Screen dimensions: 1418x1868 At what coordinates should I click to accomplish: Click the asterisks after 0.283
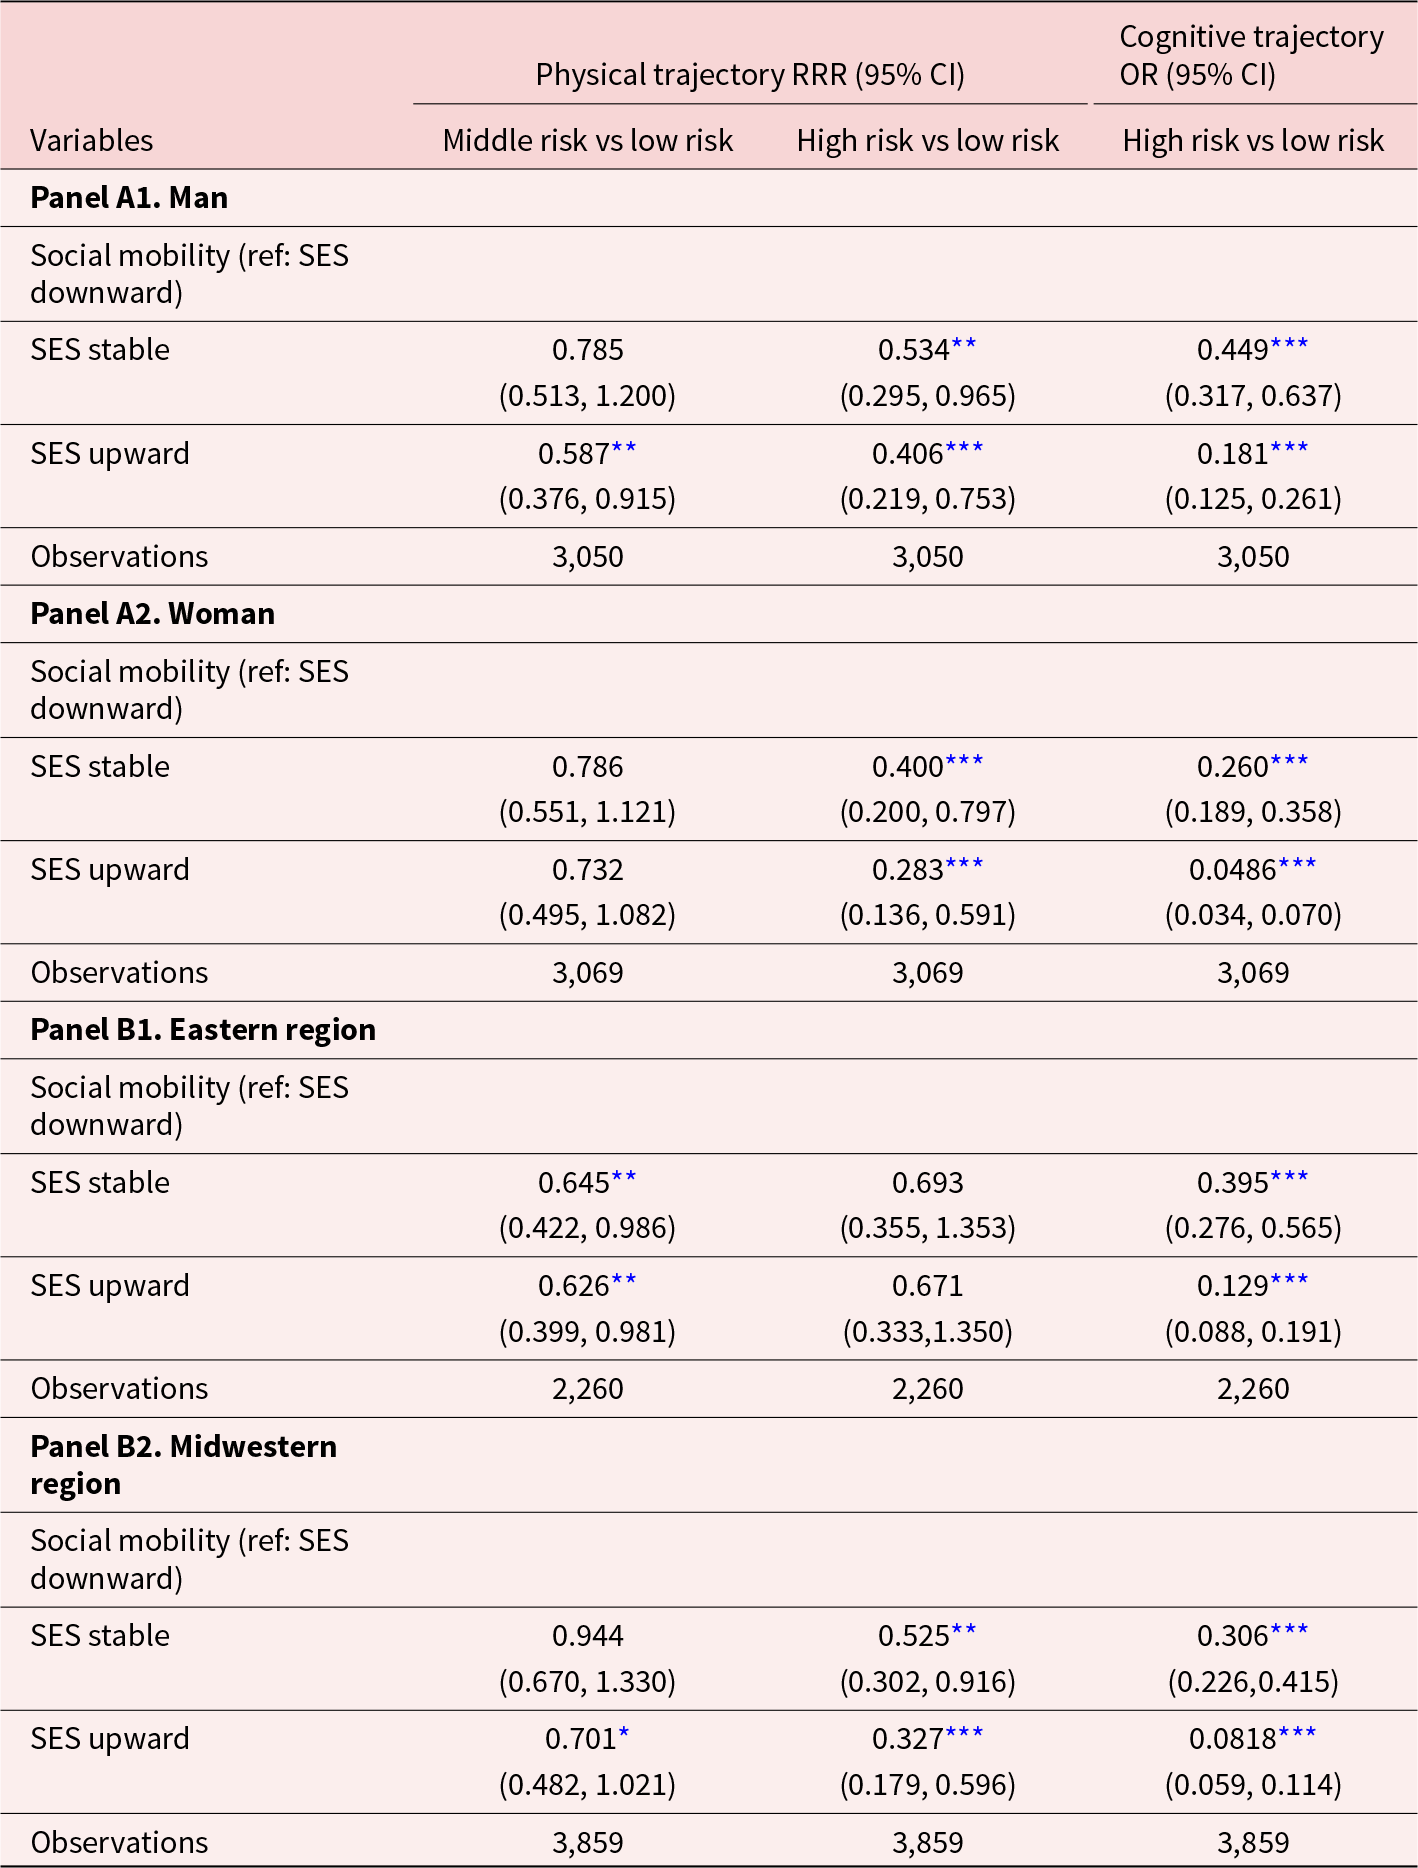click(x=964, y=865)
